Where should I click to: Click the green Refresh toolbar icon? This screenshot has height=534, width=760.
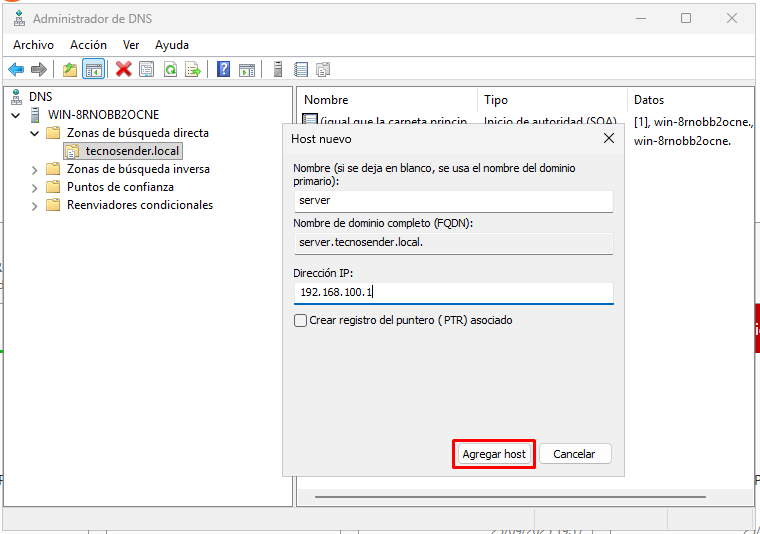(170, 69)
